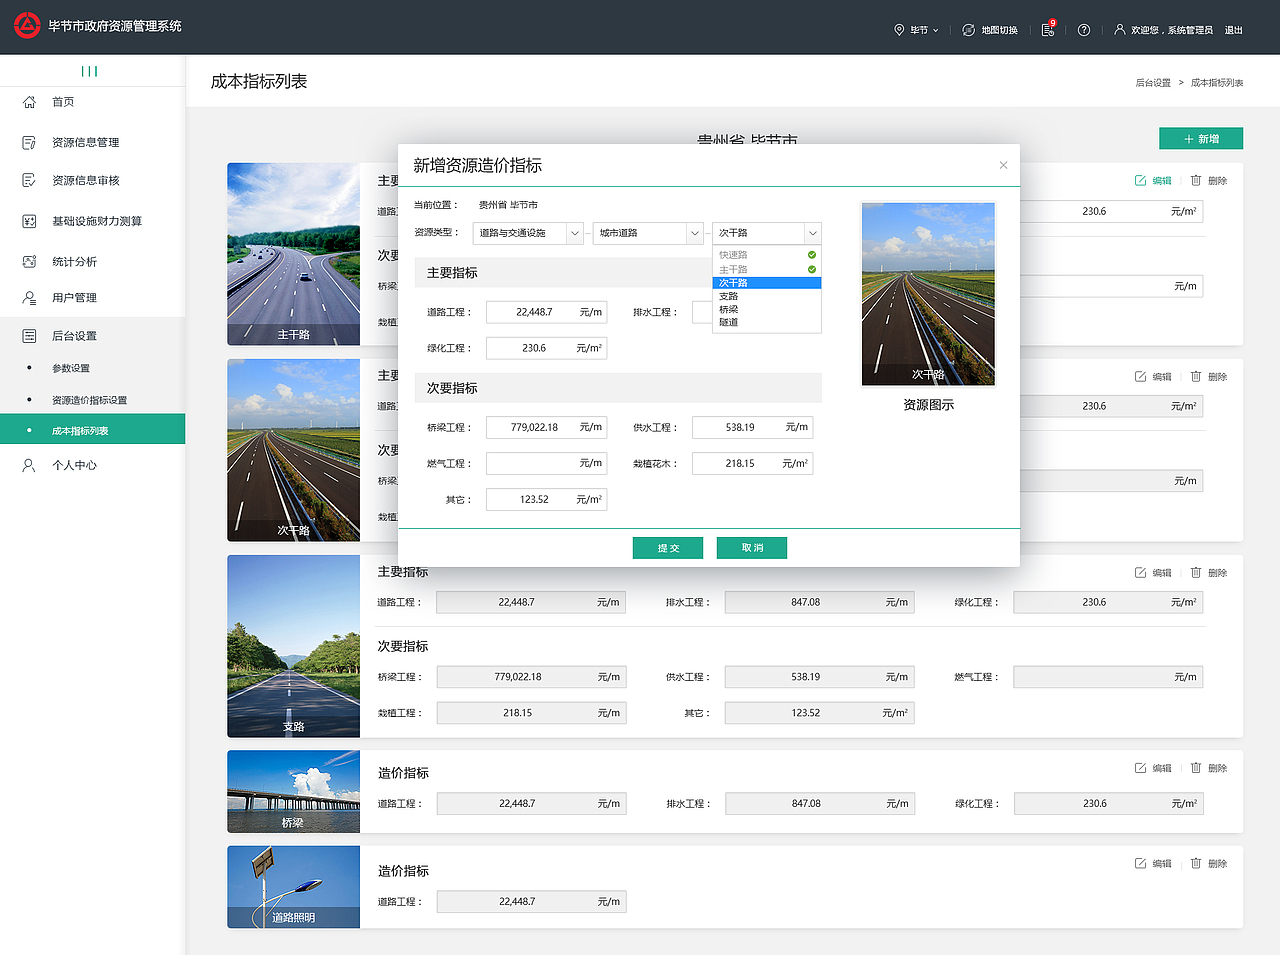Click the 资源信息审核 sidebar icon
The height and width of the screenshot is (955, 1280).
tap(29, 180)
